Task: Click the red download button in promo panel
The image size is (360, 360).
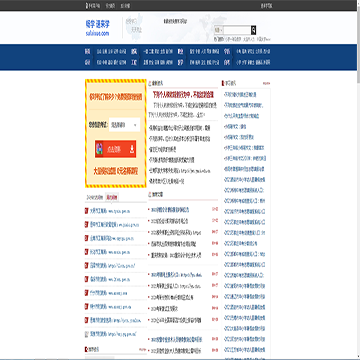Action: [115, 149]
